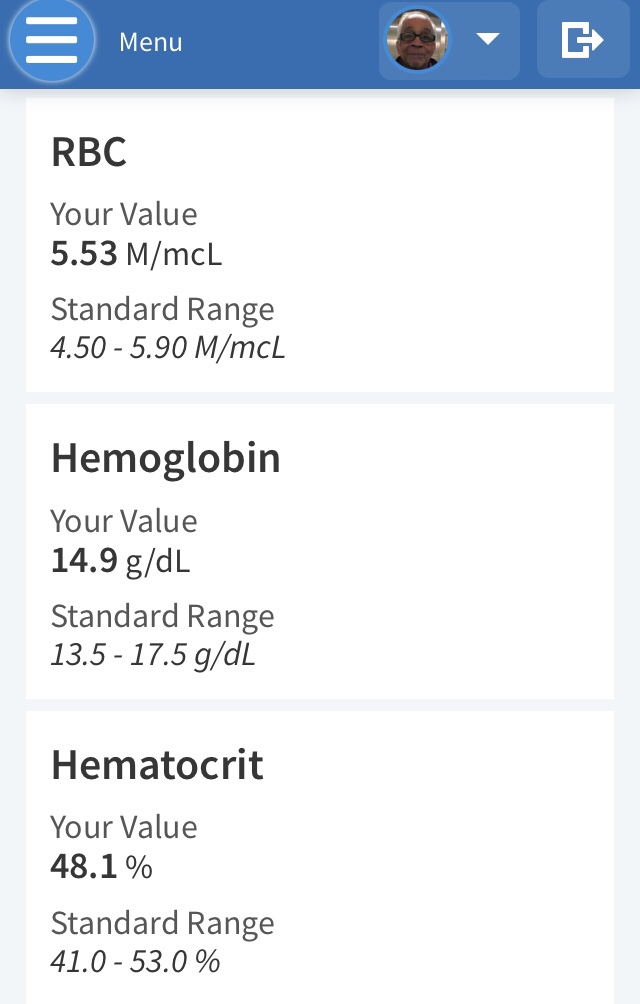Screen dimensions: 640x1004
Task: Click "Standard Range" label under RBC
Action: tap(162, 310)
